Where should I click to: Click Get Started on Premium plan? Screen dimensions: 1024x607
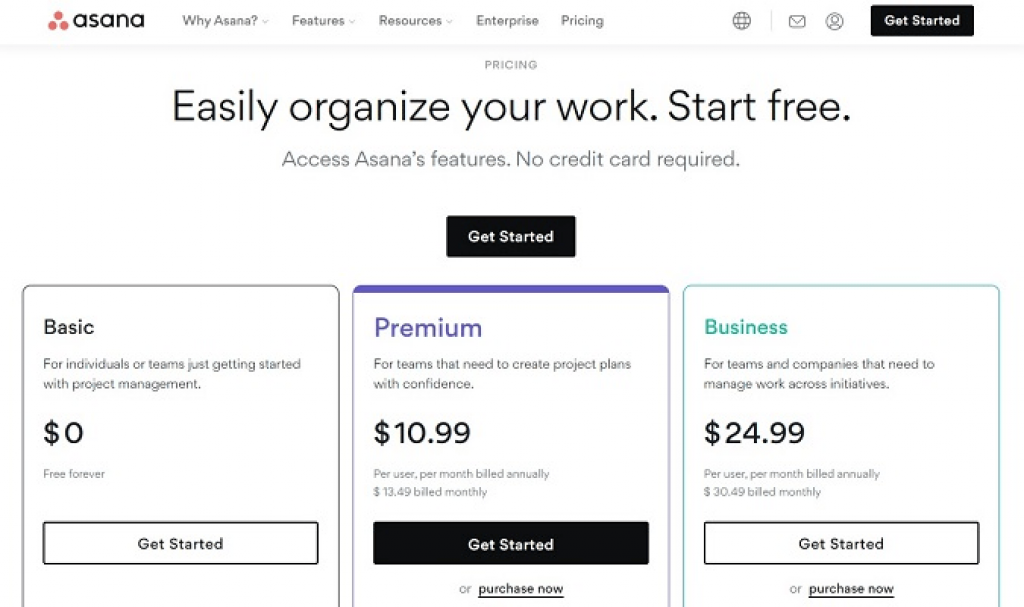(x=511, y=544)
